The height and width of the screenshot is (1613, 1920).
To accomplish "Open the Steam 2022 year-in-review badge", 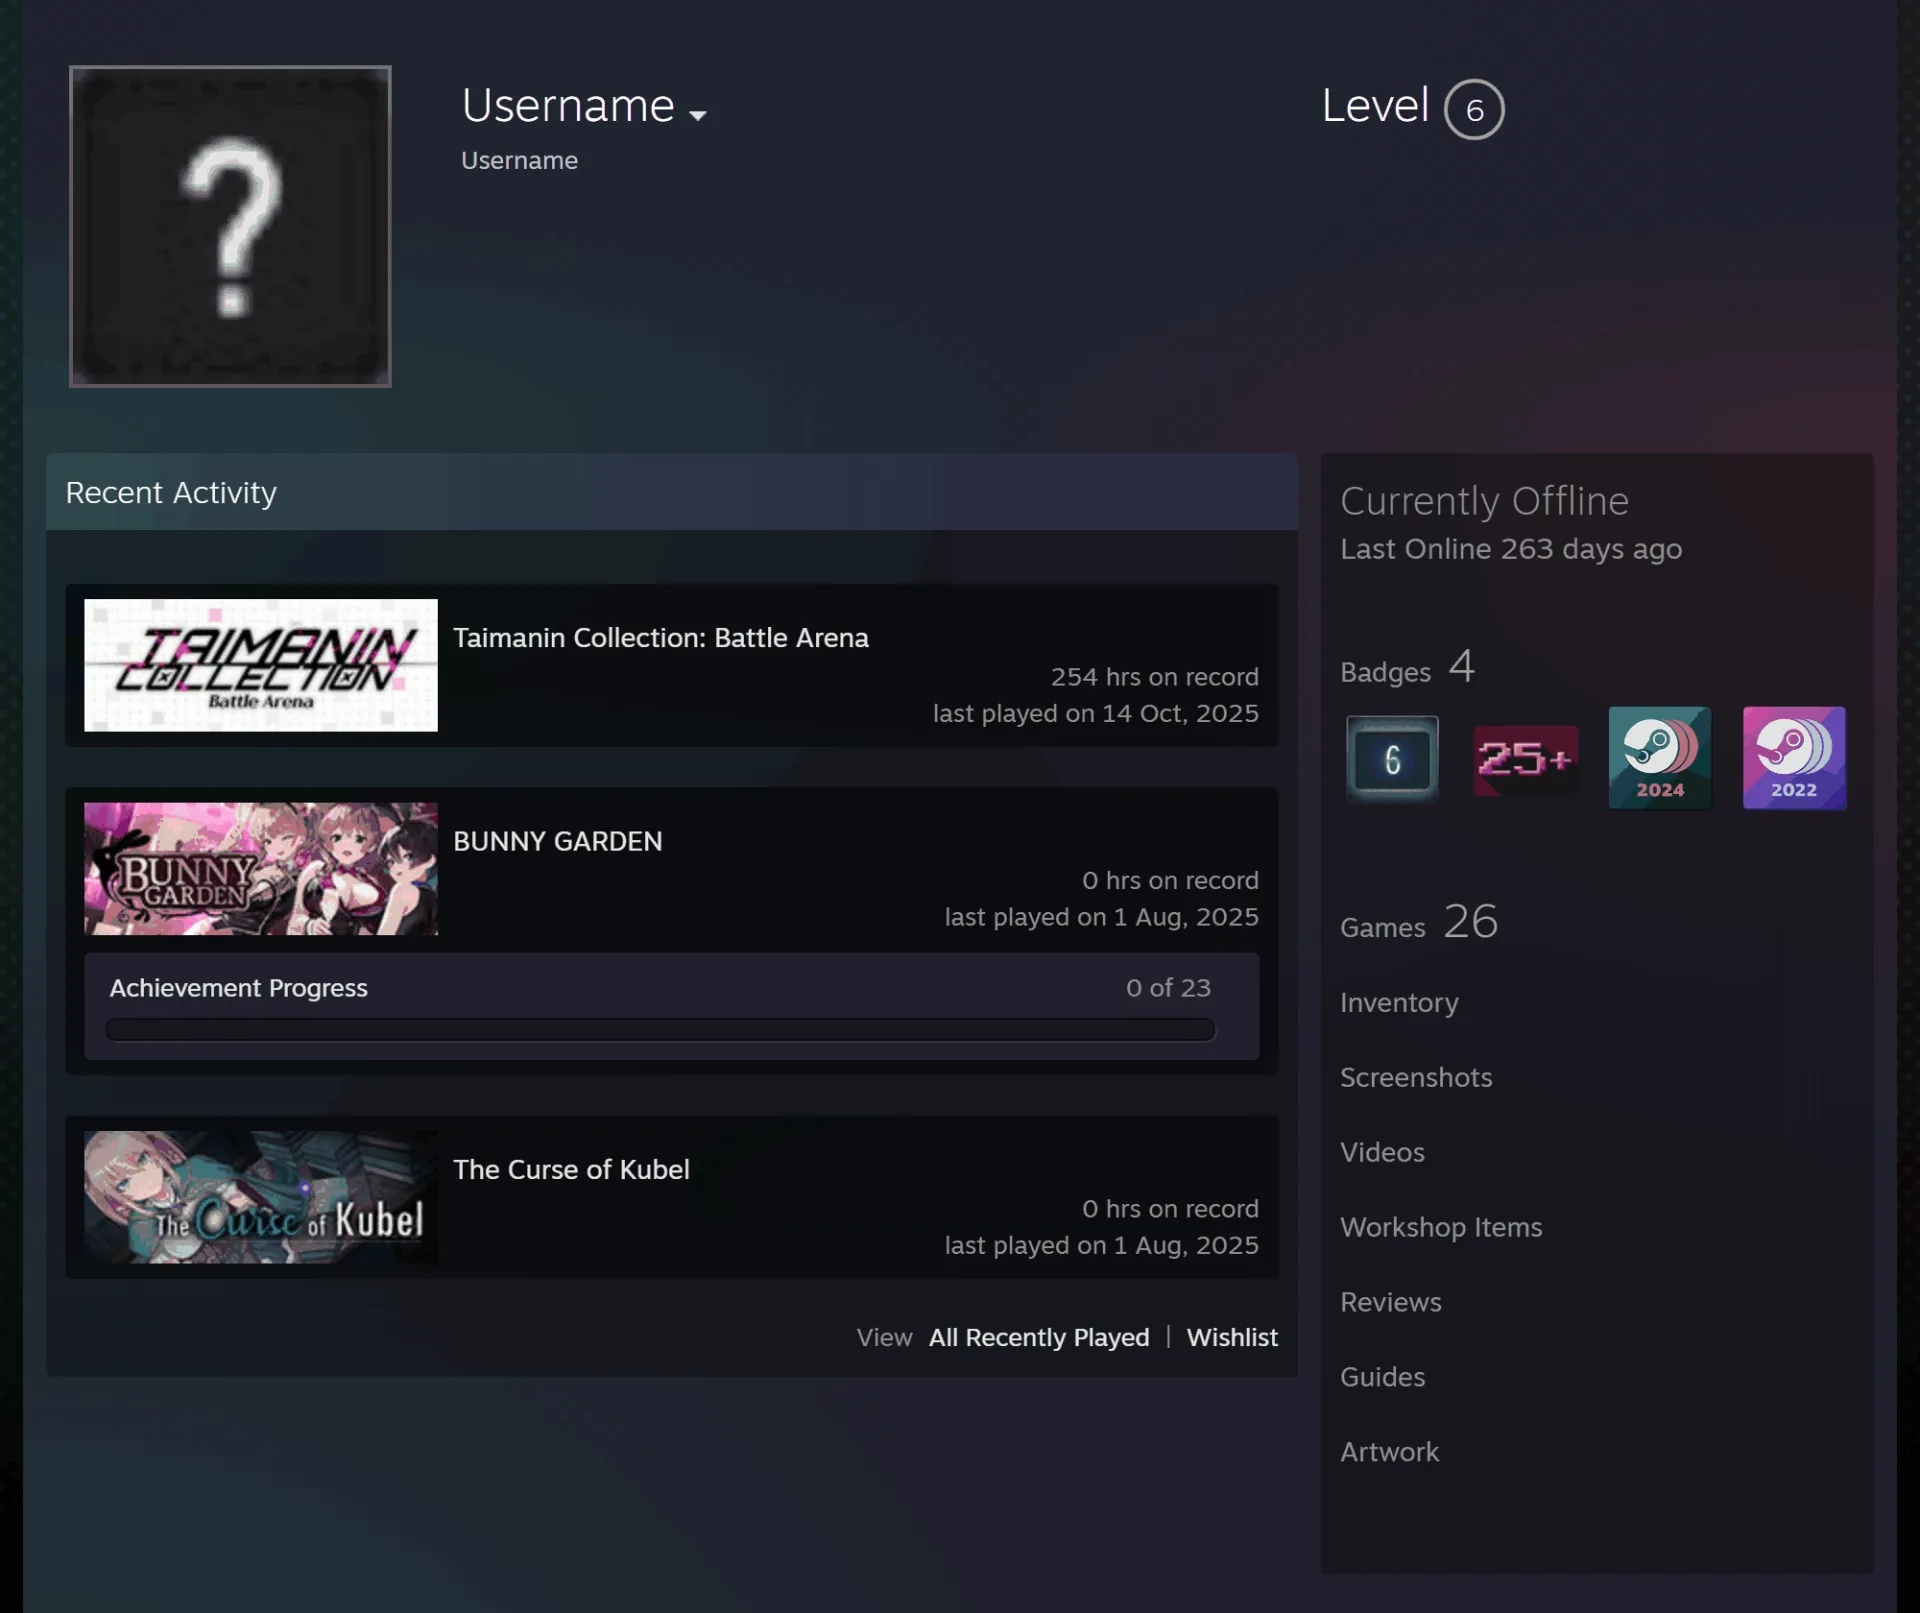I will pyautogui.click(x=1794, y=758).
